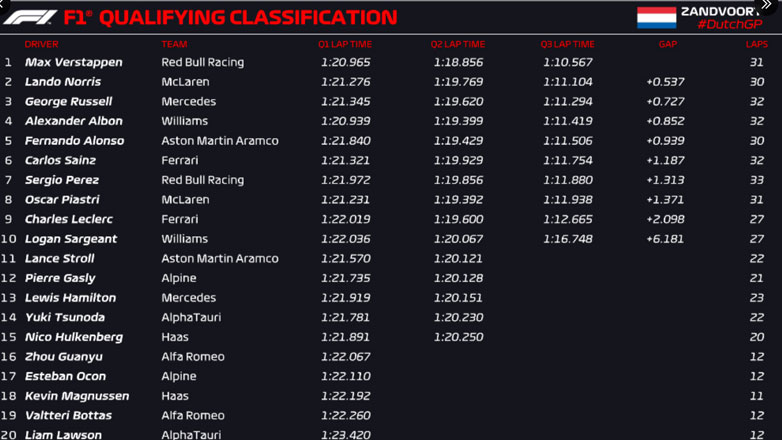The width and height of the screenshot is (782, 440).
Task: Click Lewis Hamilton's name
Action: (70, 298)
